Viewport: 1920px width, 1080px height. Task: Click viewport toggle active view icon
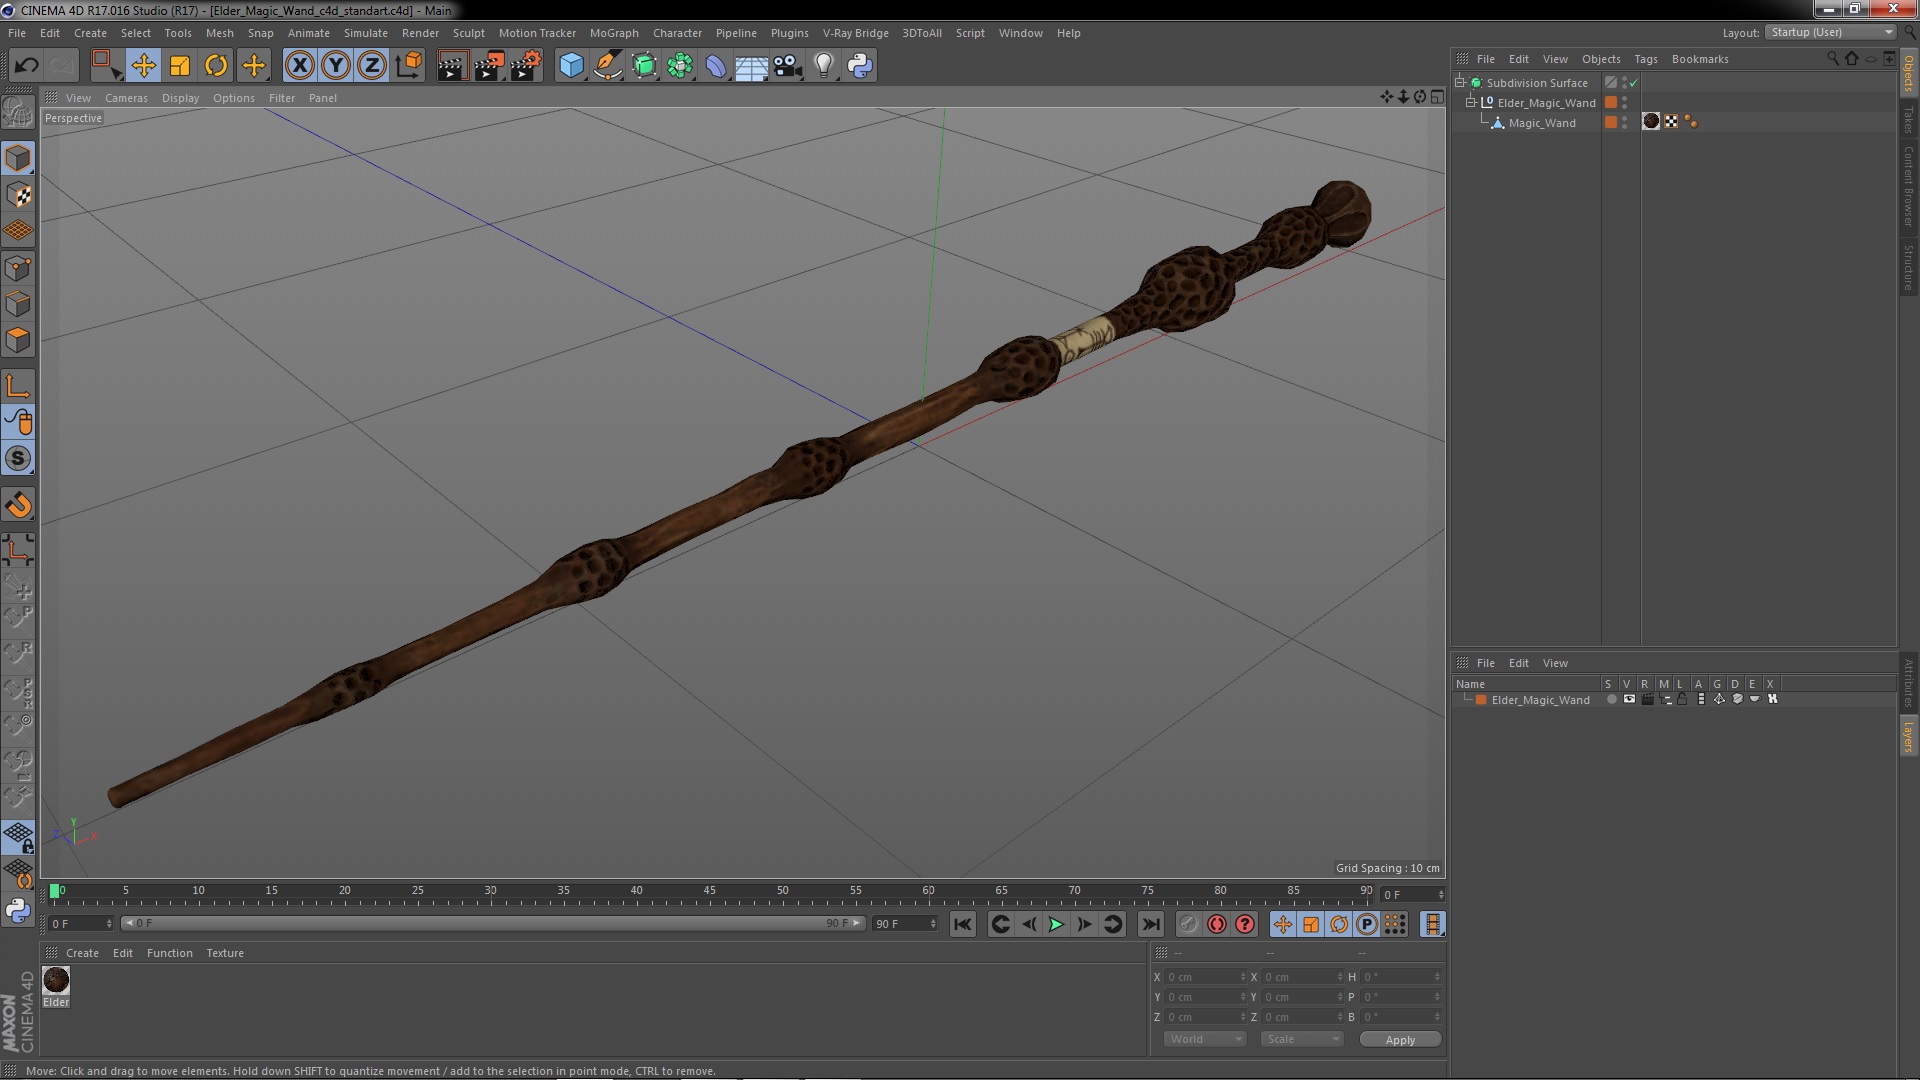1437,97
